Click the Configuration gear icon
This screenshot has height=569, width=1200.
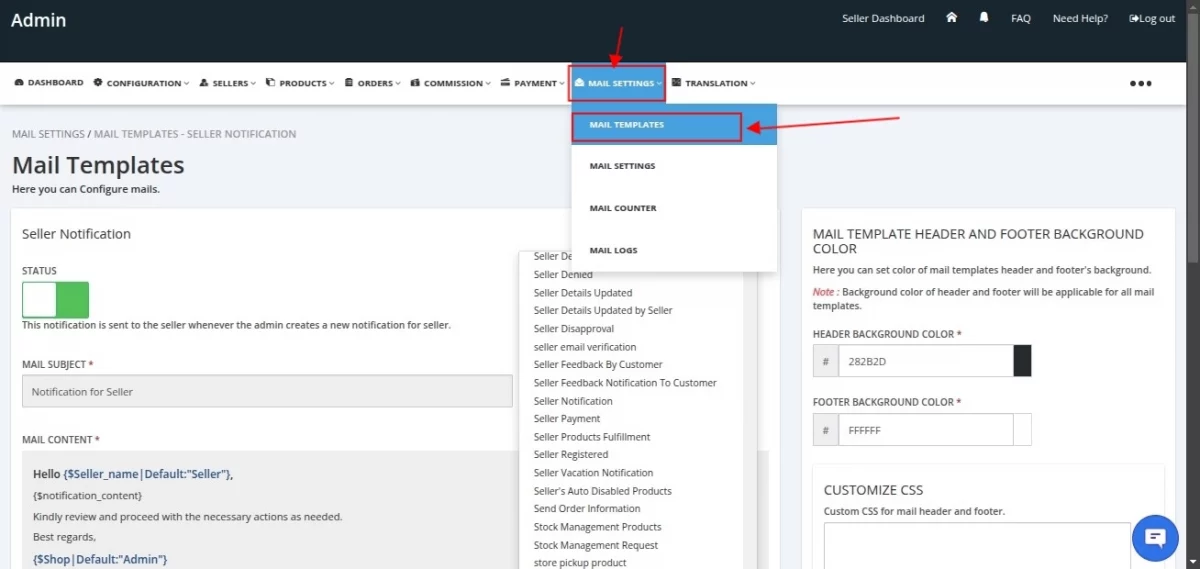point(98,83)
